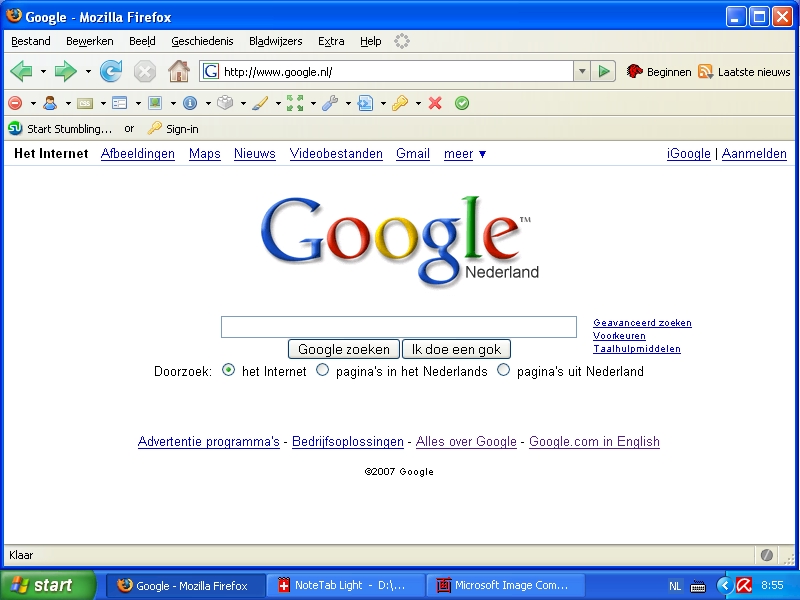Click the Miscellaneous lego brick icon
This screenshot has height=600, width=800.
coord(225,103)
